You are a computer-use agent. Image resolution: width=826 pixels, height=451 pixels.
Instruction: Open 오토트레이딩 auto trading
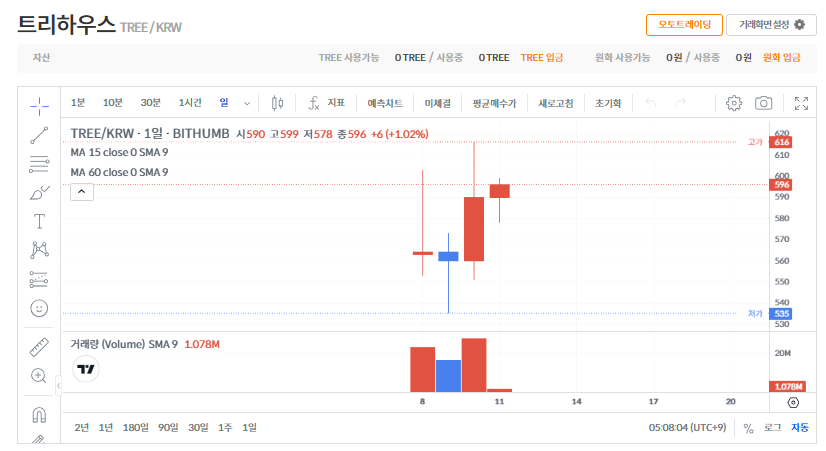tap(684, 25)
